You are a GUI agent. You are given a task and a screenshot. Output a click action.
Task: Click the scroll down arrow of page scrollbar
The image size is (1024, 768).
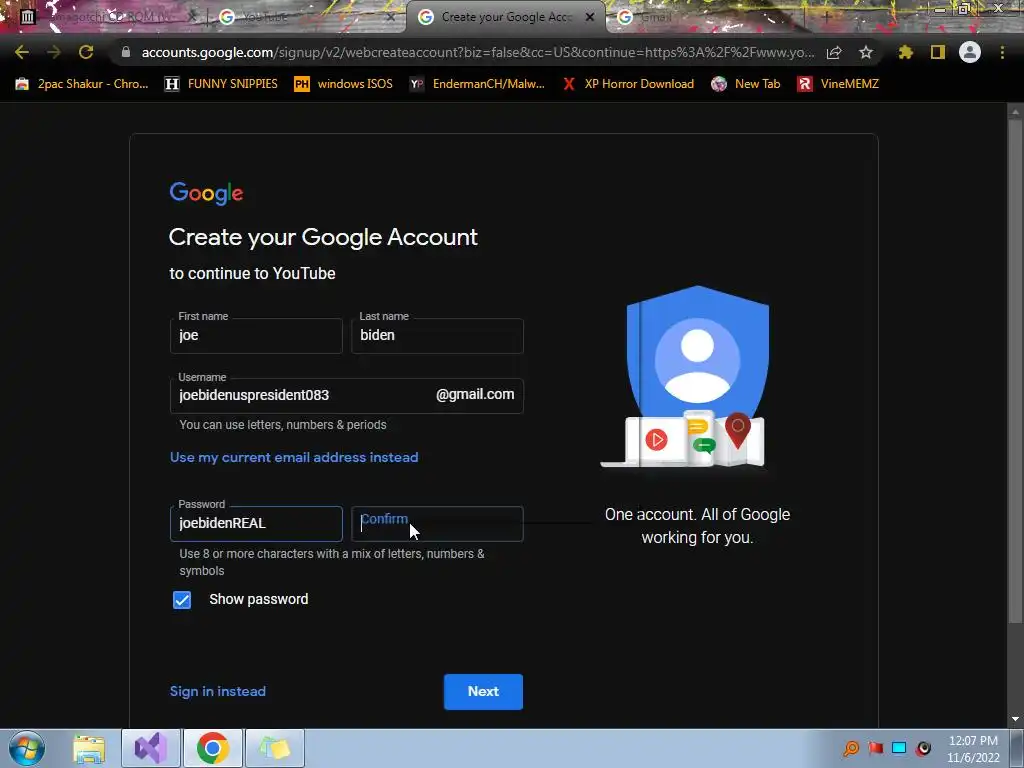tap(1015, 718)
